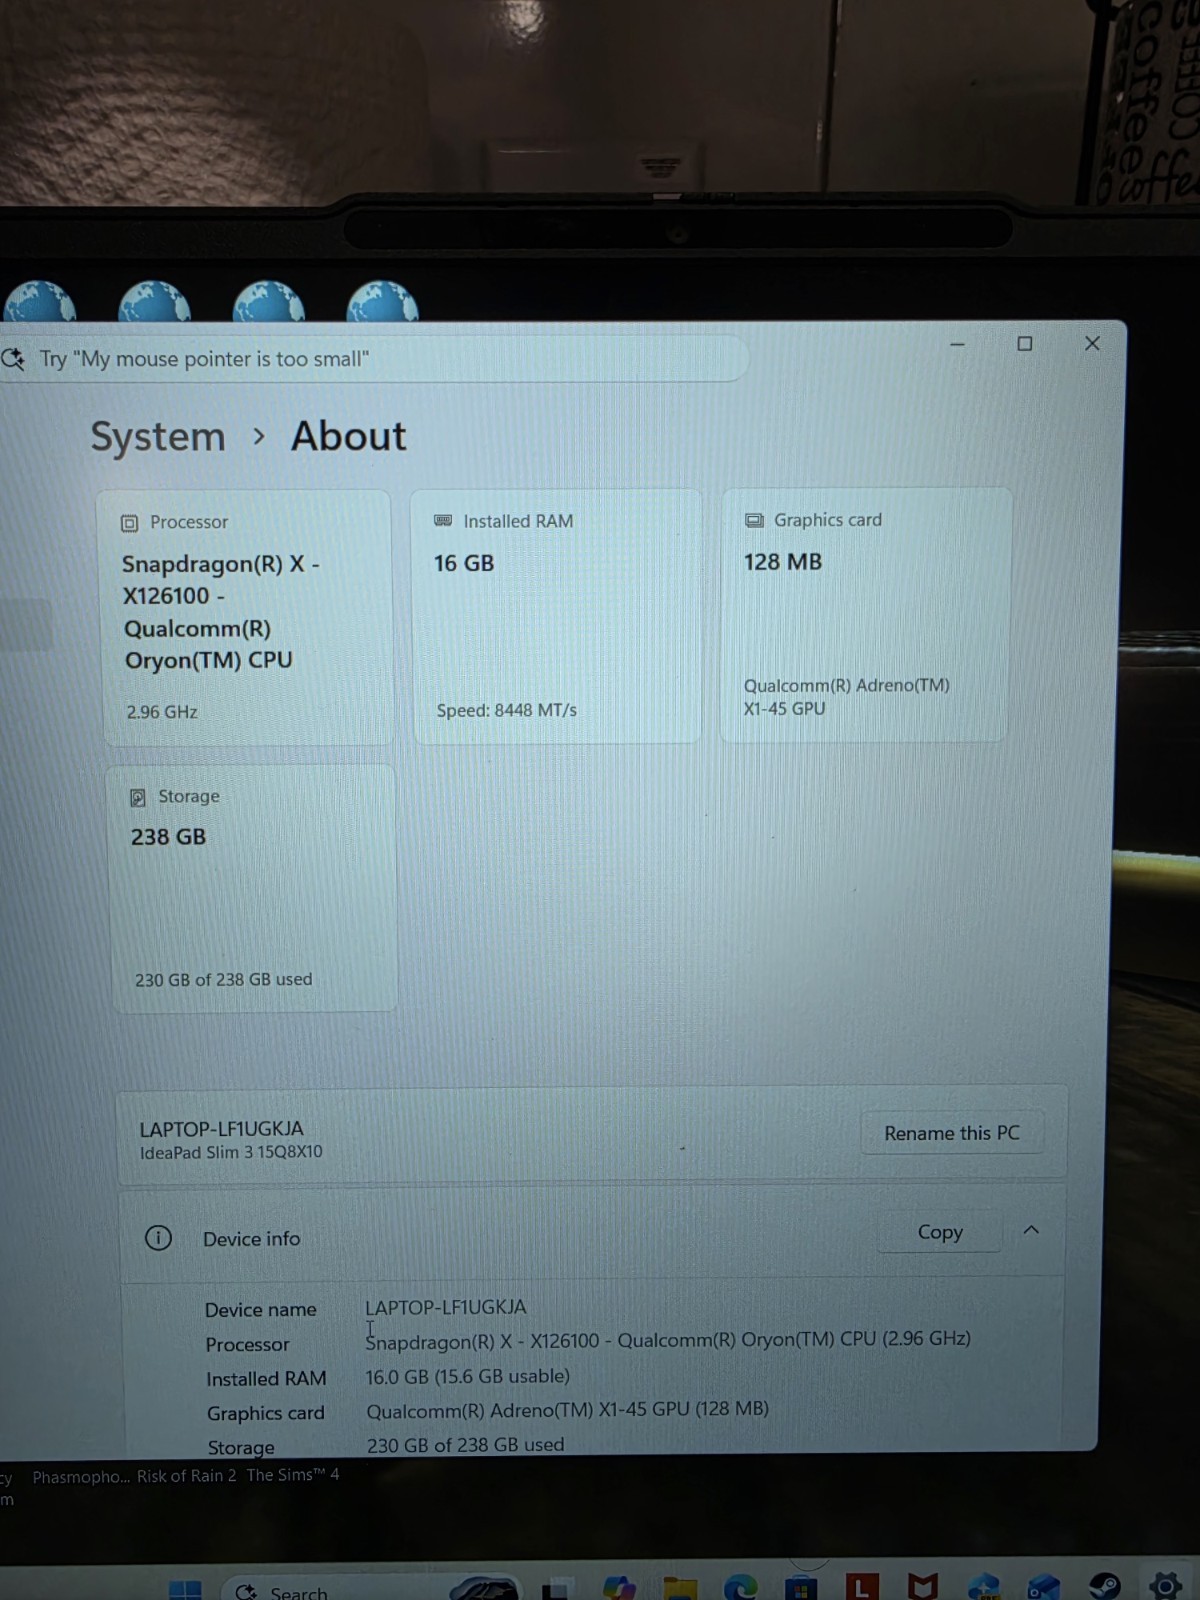Image resolution: width=1200 pixels, height=1600 pixels.
Task: Close the Settings window
Action: 1092,344
